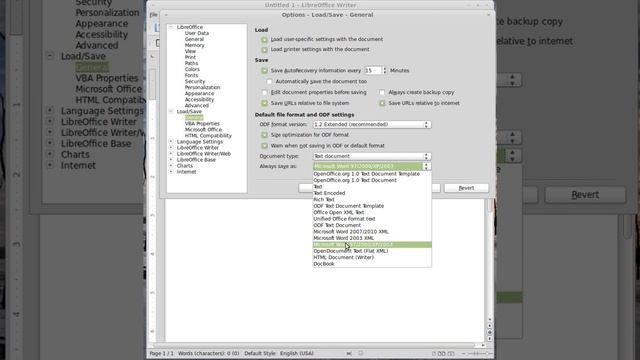Click Page 1 / 1 in status bar

[x=161, y=353]
